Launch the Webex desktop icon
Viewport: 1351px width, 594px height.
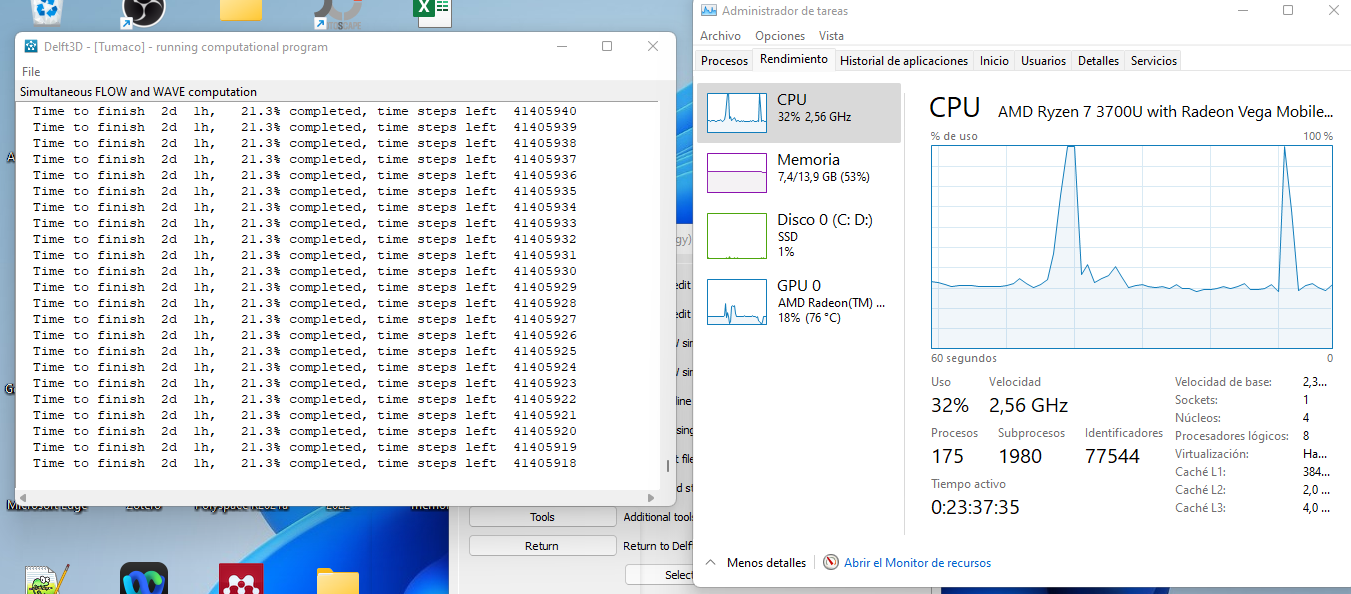(x=144, y=579)
